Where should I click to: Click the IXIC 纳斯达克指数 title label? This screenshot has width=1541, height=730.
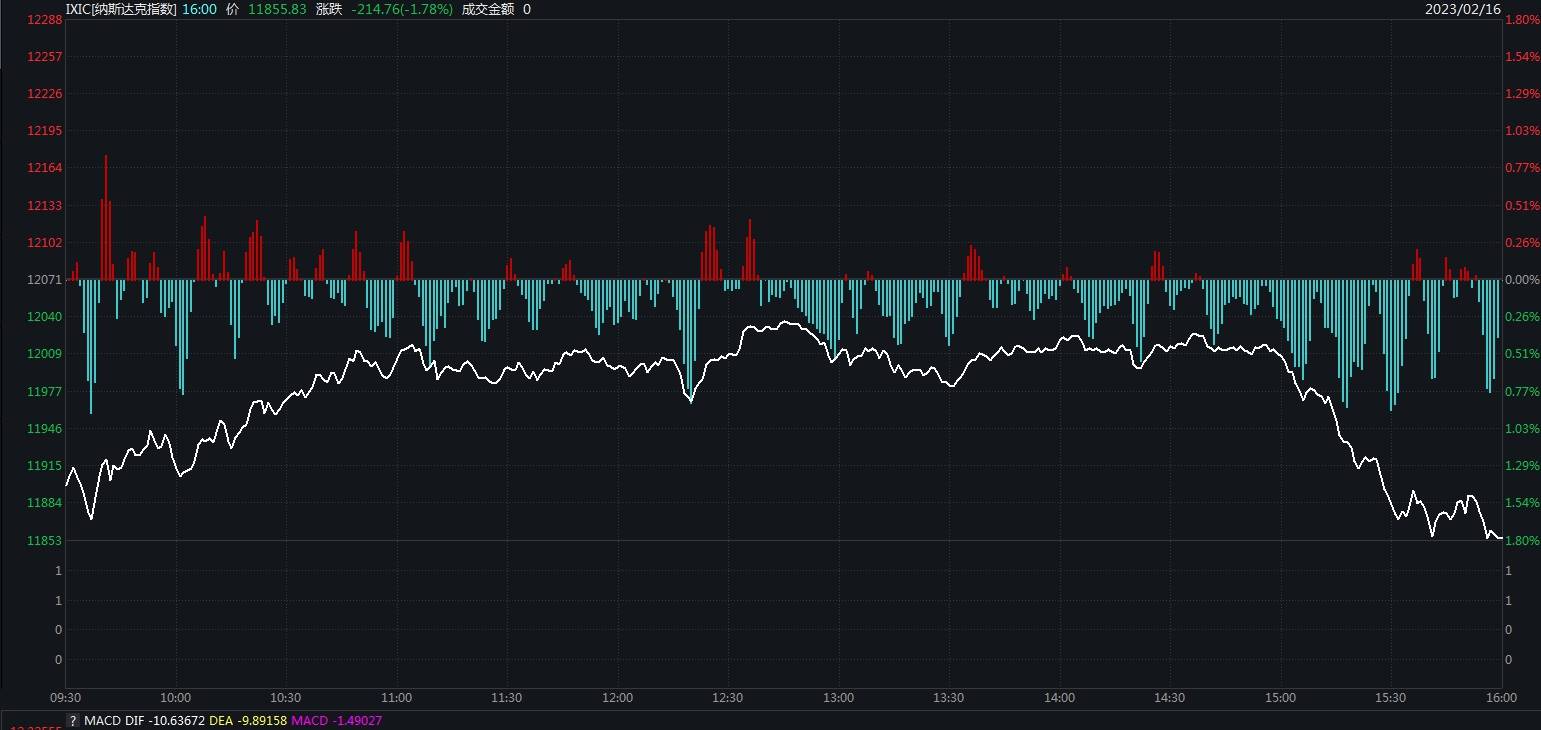[x=120, y=9]
